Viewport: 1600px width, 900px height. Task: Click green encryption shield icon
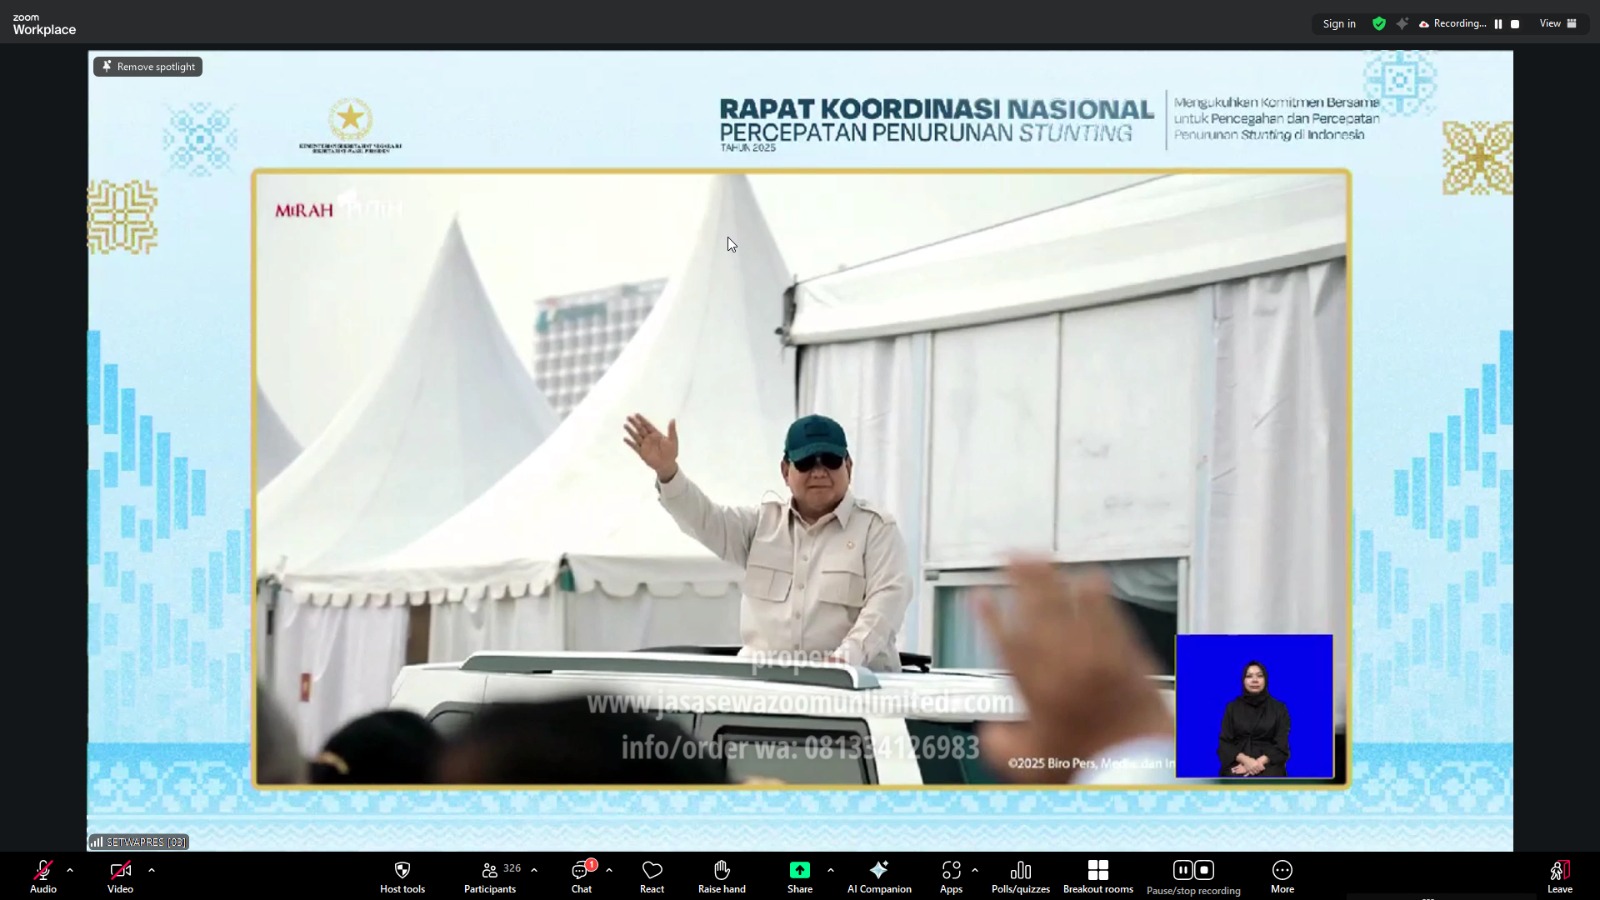pos(1379,24)
